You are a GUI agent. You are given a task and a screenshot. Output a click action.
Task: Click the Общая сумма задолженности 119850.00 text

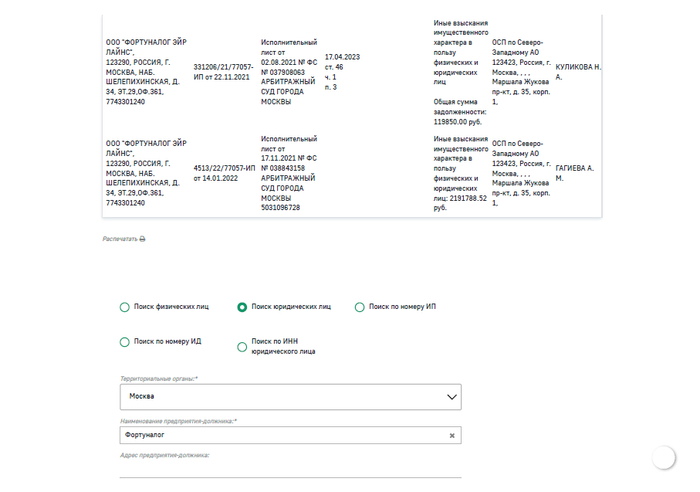(460, 112)
